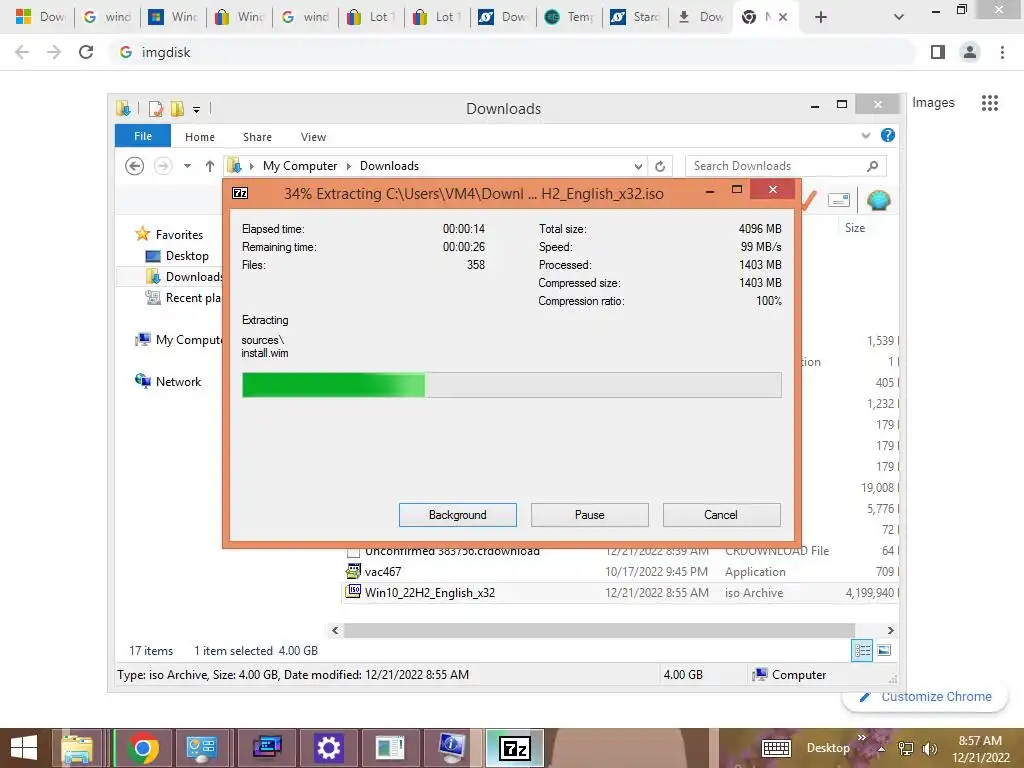Switch to Large icons view layout icon
This screenshot has height=768, width=1024.
[x=884, y=650]
